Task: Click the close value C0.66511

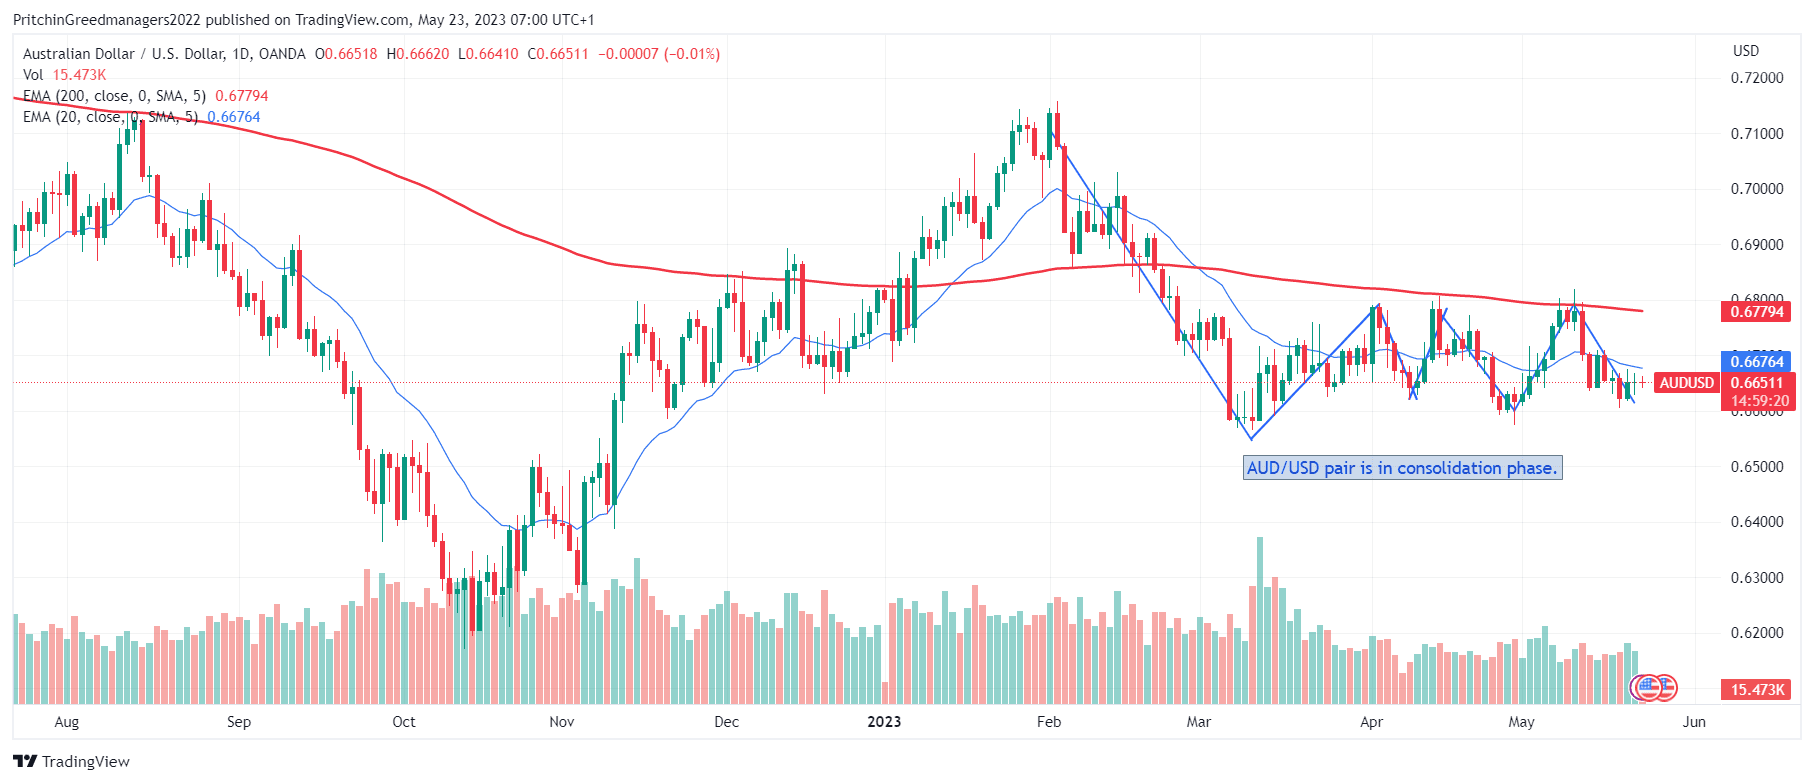Action: pyautogui.click(x=558, y=54)
